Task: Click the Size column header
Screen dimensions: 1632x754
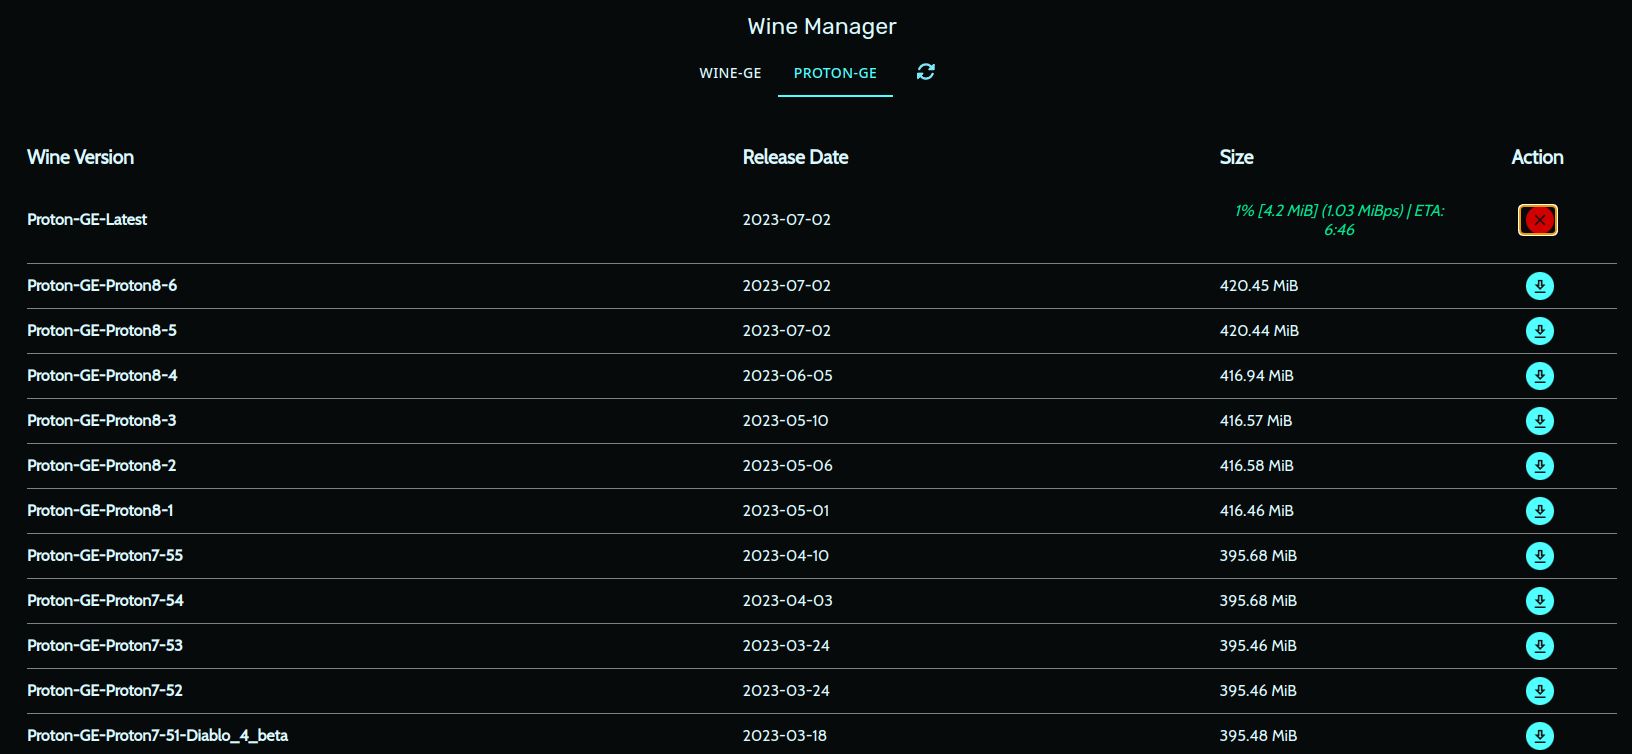Action: (x=1236, y=157)
